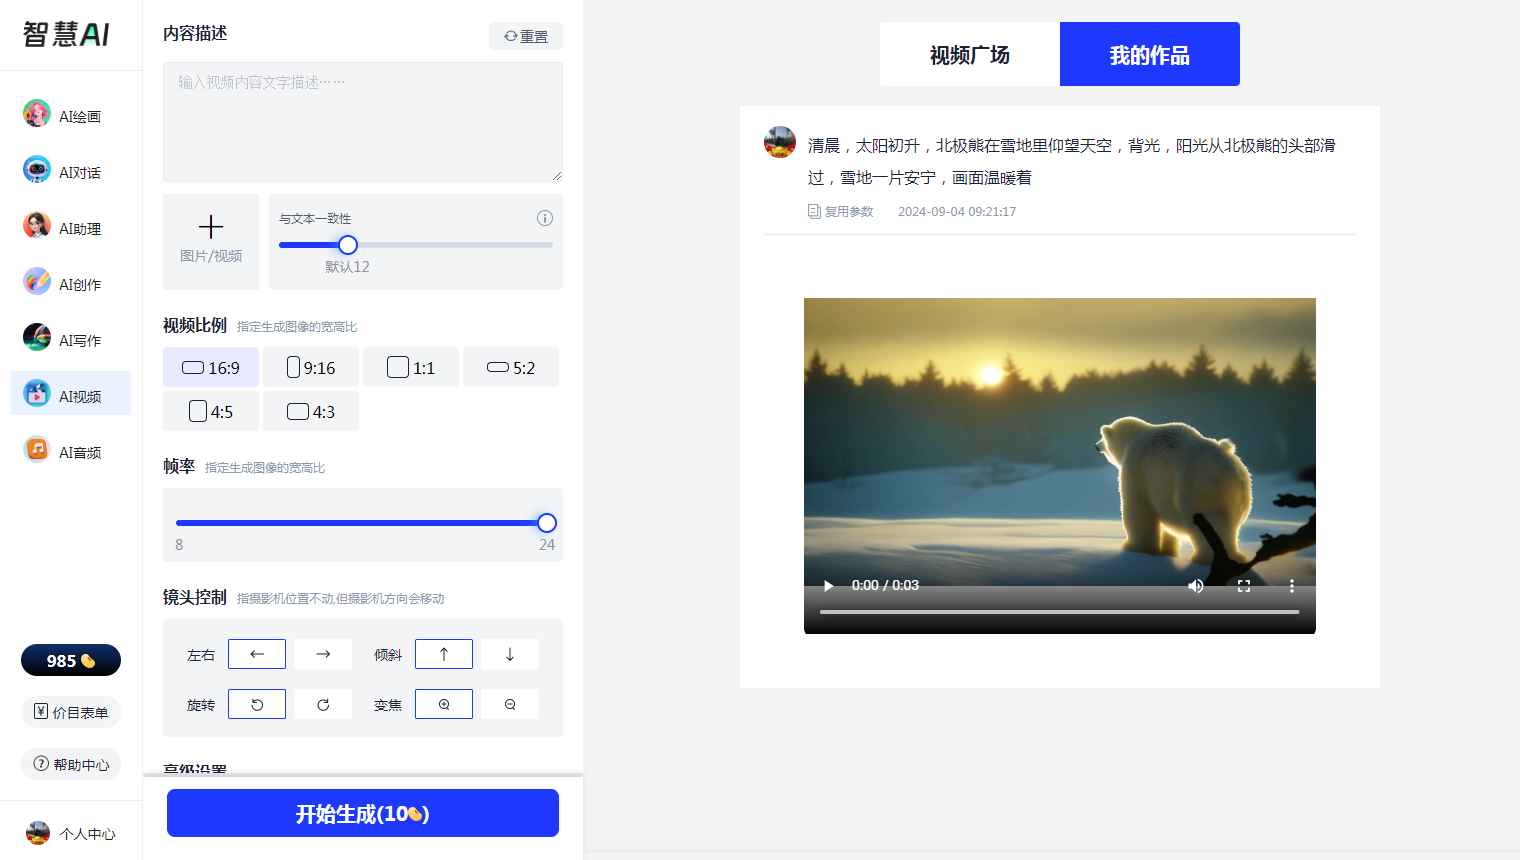
Task: Select the 9:16 aspect ratio
Action: point(310,367)
